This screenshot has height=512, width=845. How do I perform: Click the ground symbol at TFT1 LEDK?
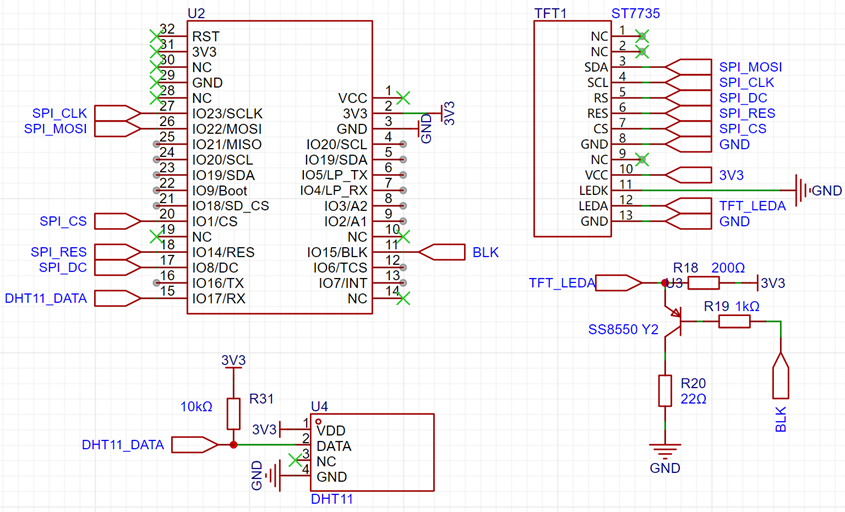pyautogui.click(x=802, y=190)
